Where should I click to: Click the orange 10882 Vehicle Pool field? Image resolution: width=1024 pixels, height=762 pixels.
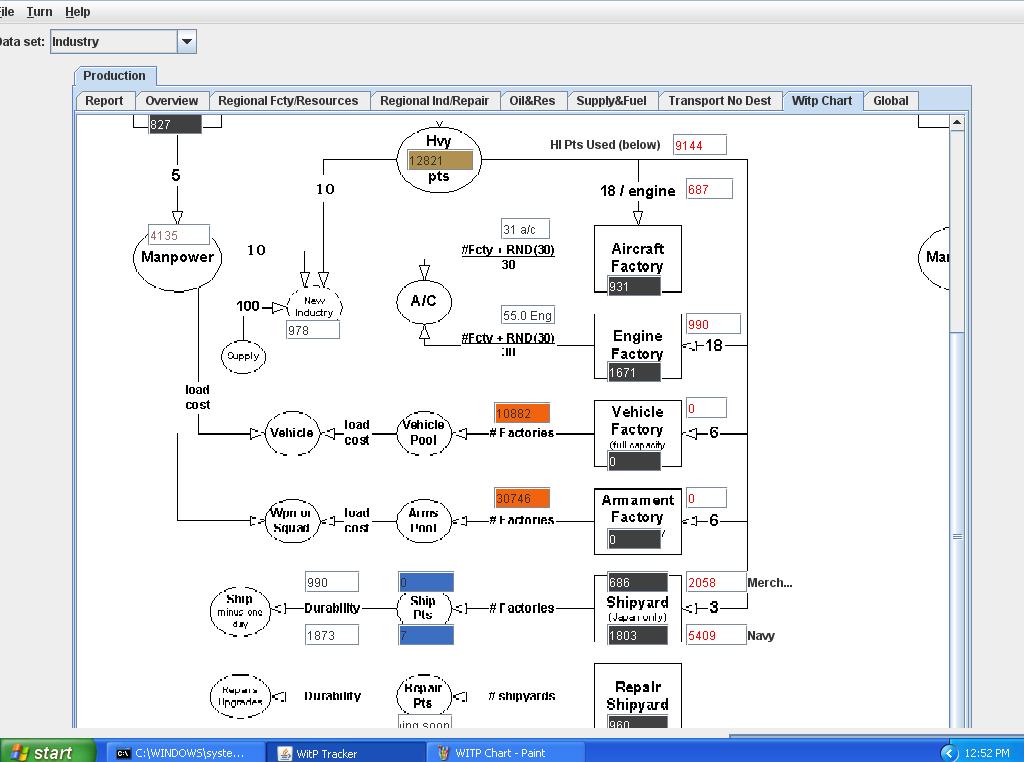click(x=522, y=413)
